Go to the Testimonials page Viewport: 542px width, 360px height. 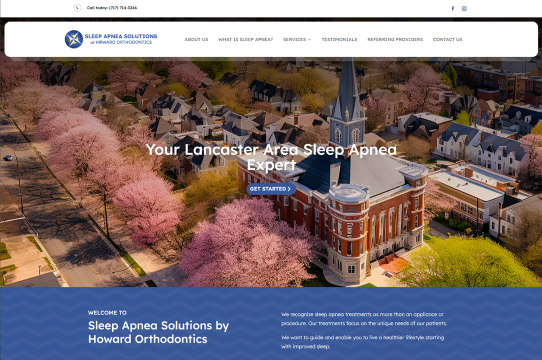point(339,39)
